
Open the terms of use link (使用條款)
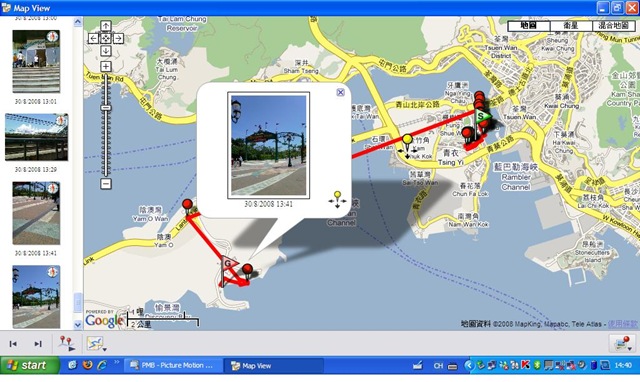point(622,324)
